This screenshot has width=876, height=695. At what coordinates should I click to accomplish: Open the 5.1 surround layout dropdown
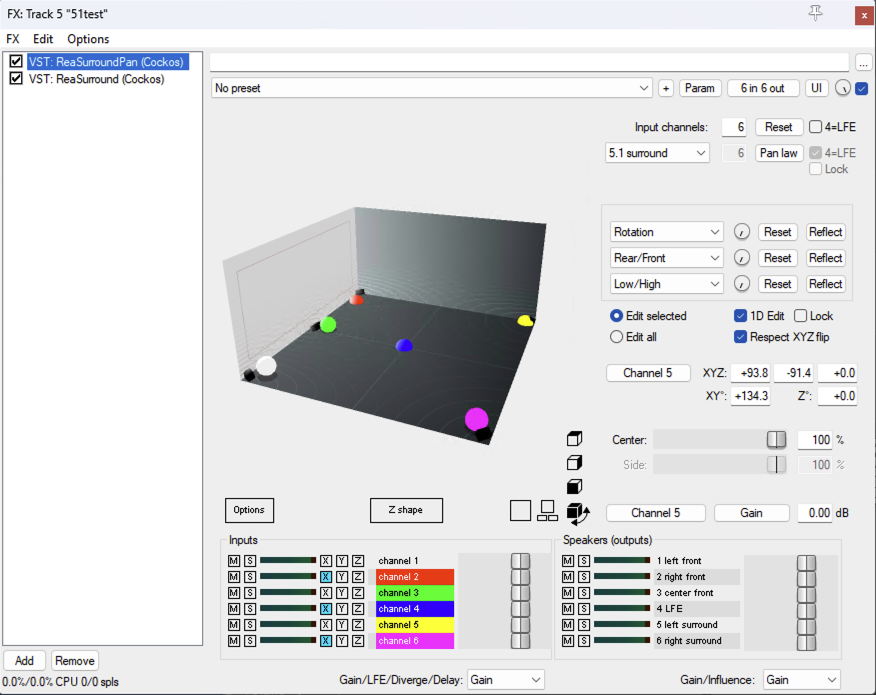click(658, 154)
